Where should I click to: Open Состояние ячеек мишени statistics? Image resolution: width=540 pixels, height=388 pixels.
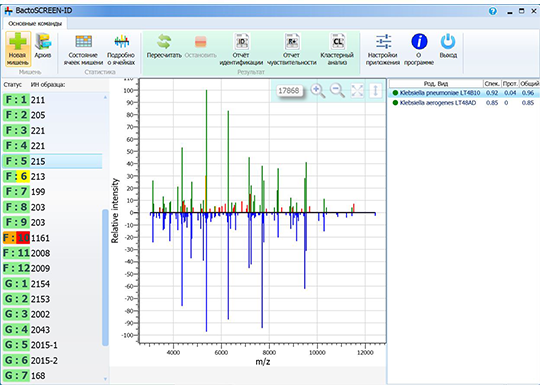pyautogui.click(x=83, y=49)
